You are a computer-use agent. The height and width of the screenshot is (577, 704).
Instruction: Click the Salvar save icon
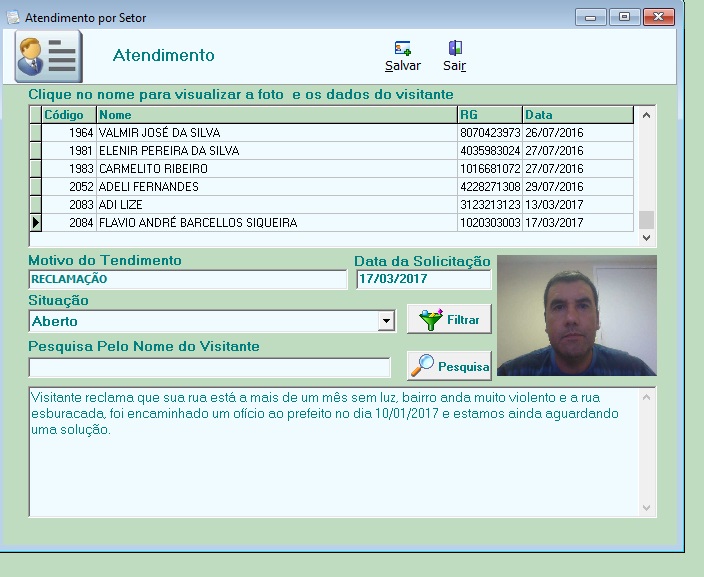403,48
